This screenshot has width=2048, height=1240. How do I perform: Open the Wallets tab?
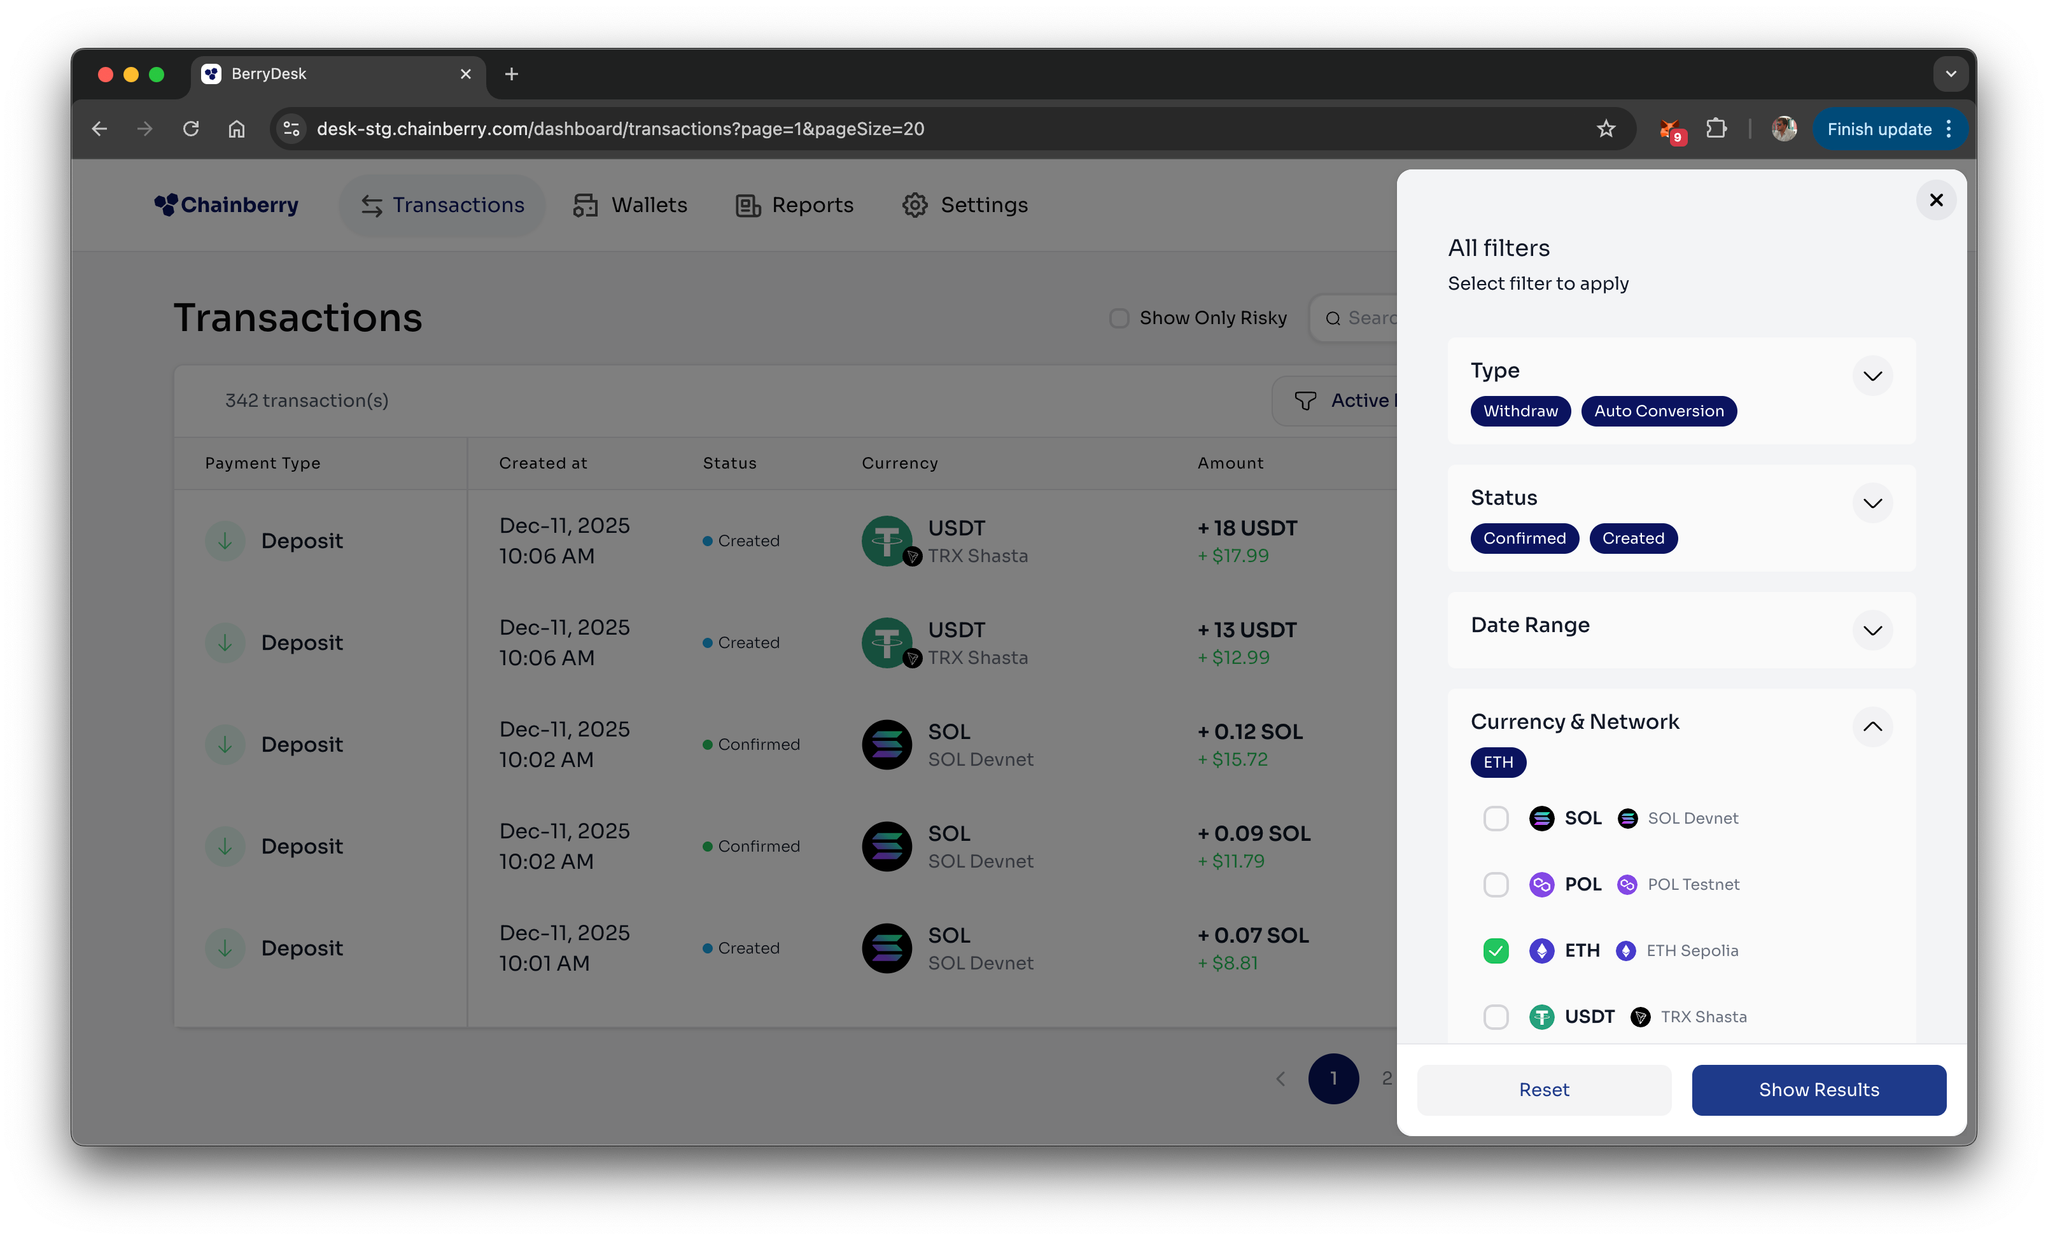coord(630,205)
